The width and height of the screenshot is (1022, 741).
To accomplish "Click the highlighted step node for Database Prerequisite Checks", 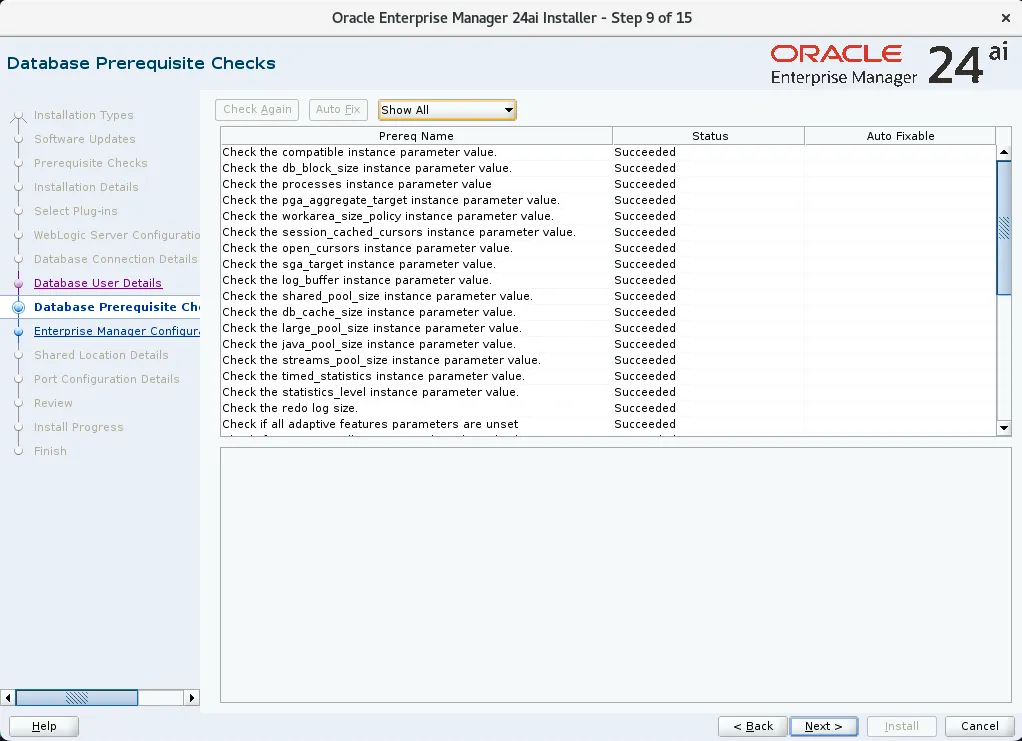I will [x=20, y=307].
